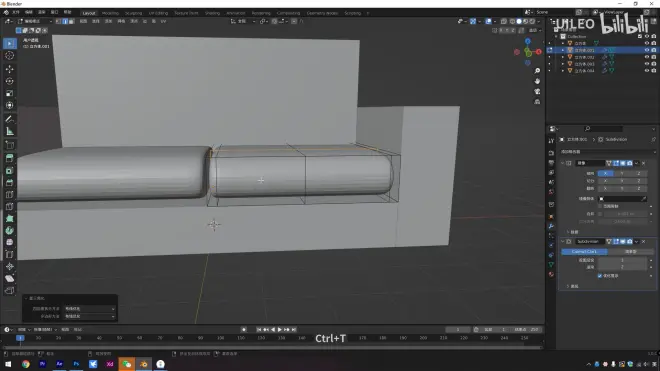Toggle camera view in the viewport

tap(537, 91)
